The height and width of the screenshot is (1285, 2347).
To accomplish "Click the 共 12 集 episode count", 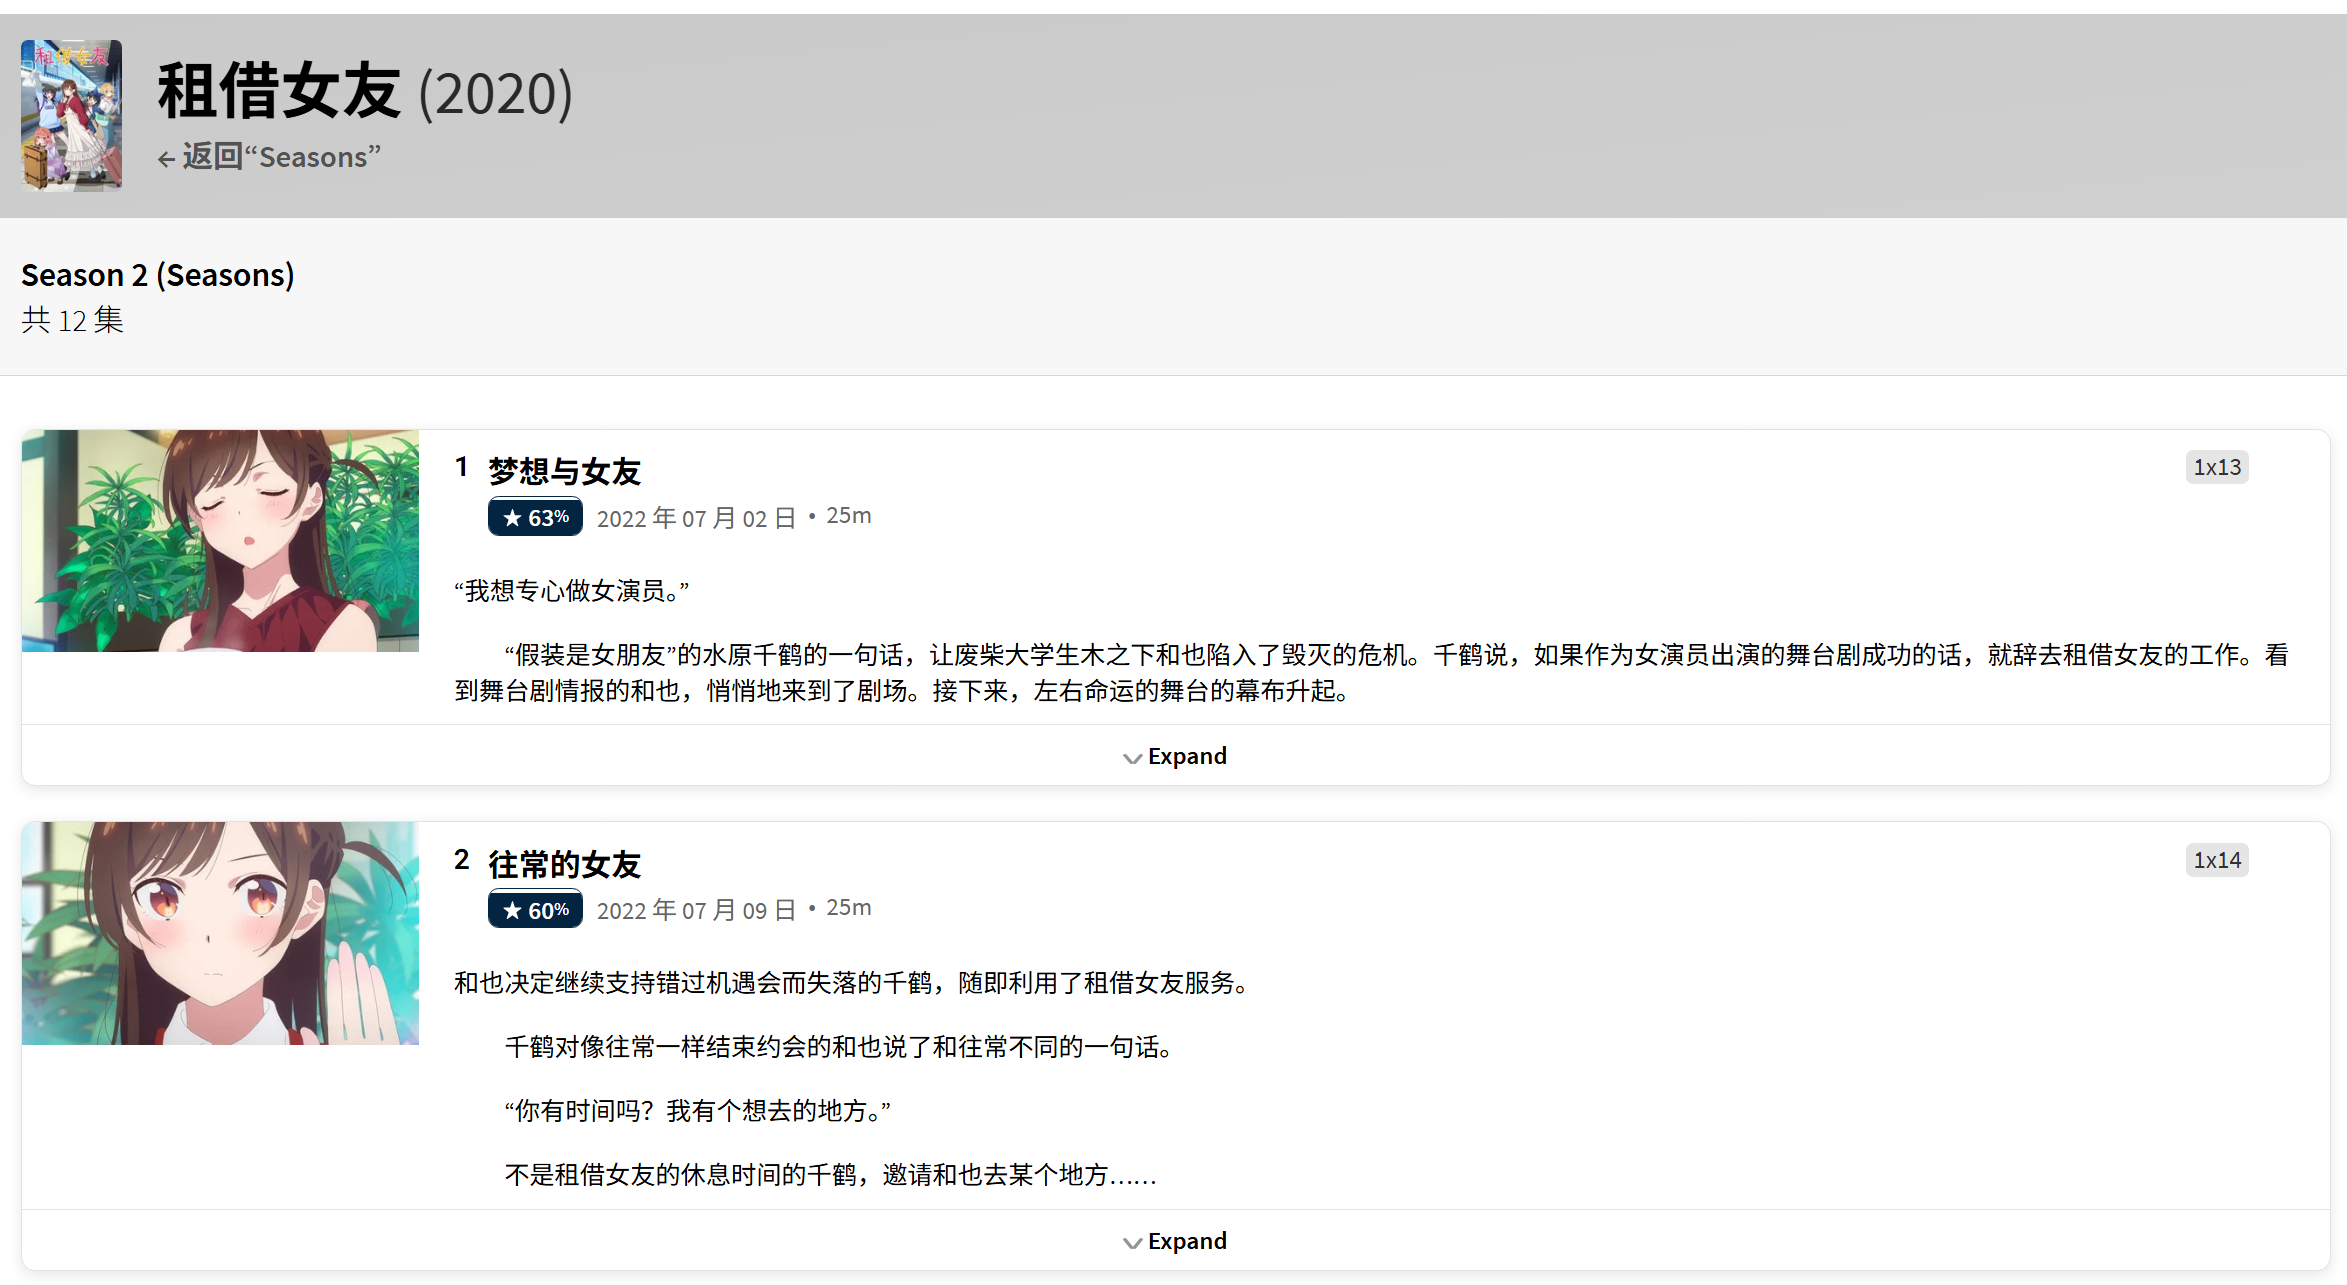I will 72,320.
